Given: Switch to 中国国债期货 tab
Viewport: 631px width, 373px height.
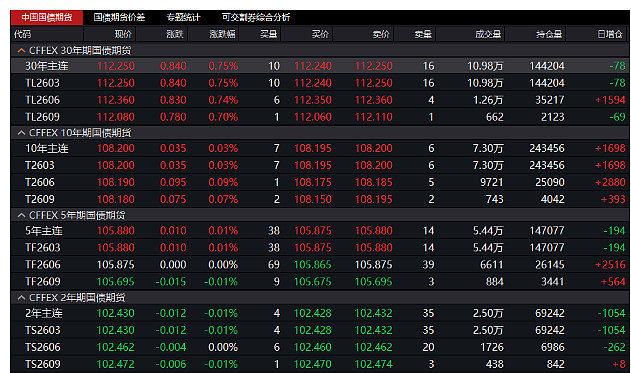Looking at the screenshot, I should click(x=47, y=17).
